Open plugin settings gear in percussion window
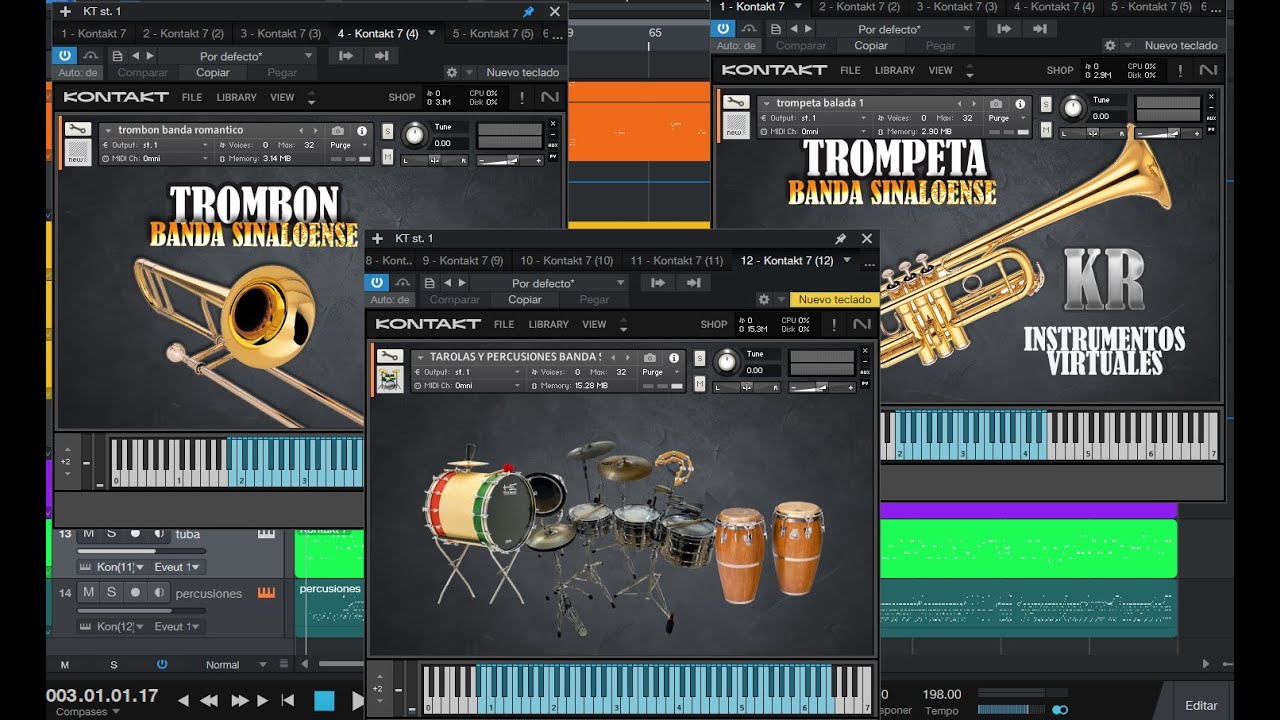Screen dimensions: 1280x720 764,299
